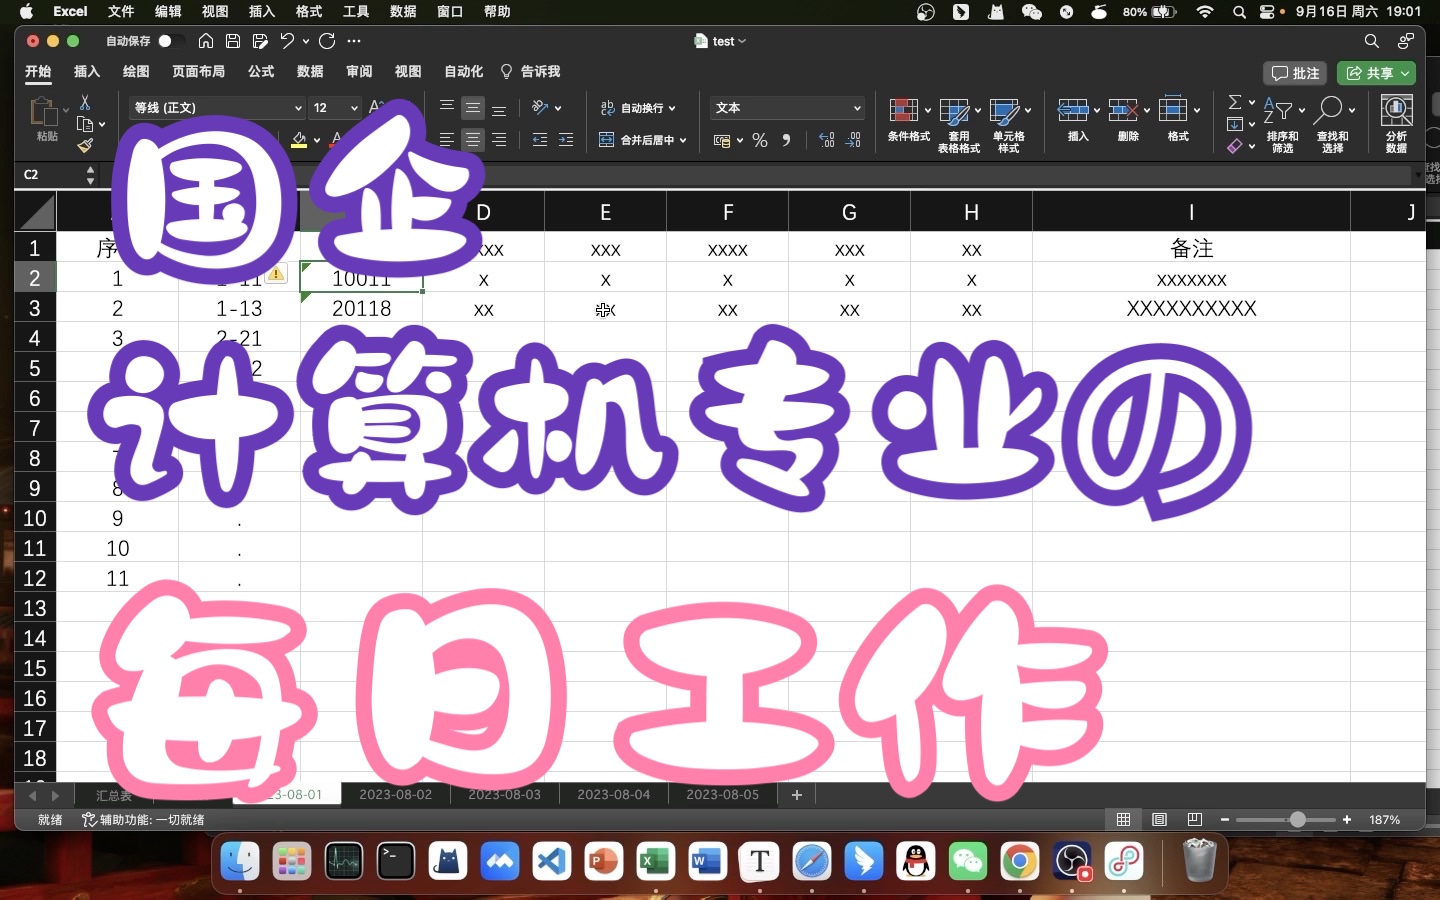Toggle align text right

click(x=499, y=140)
